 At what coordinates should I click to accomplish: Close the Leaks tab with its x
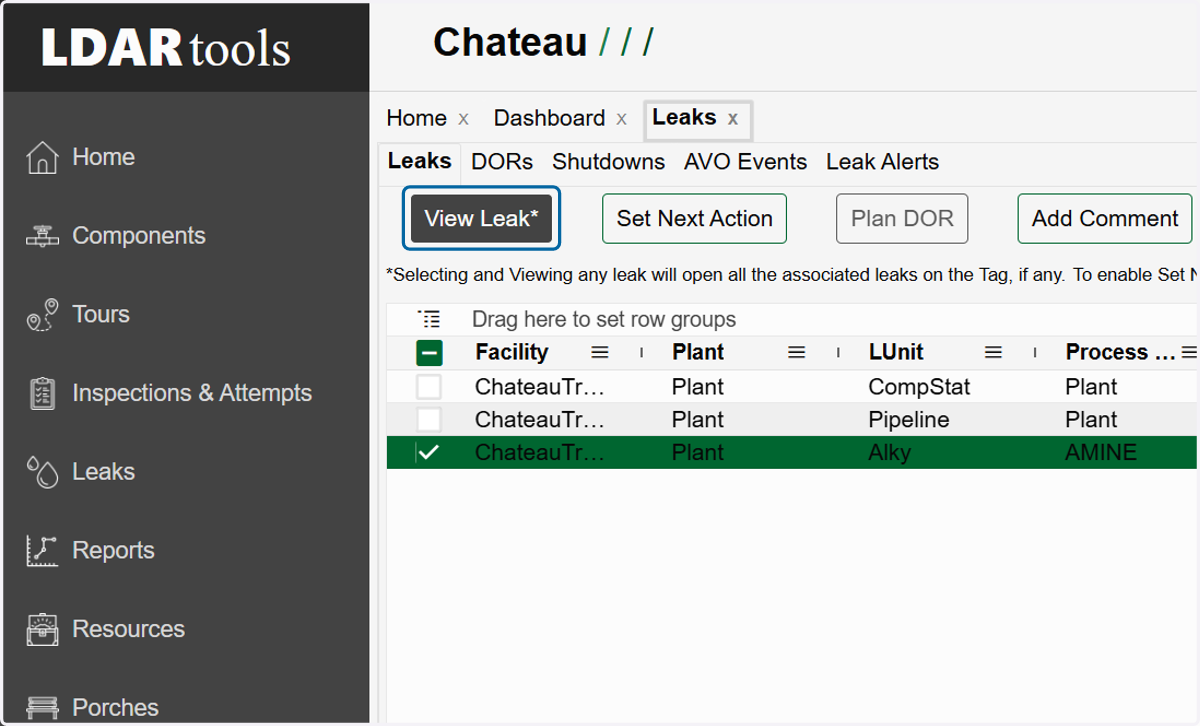coord(733,119)
